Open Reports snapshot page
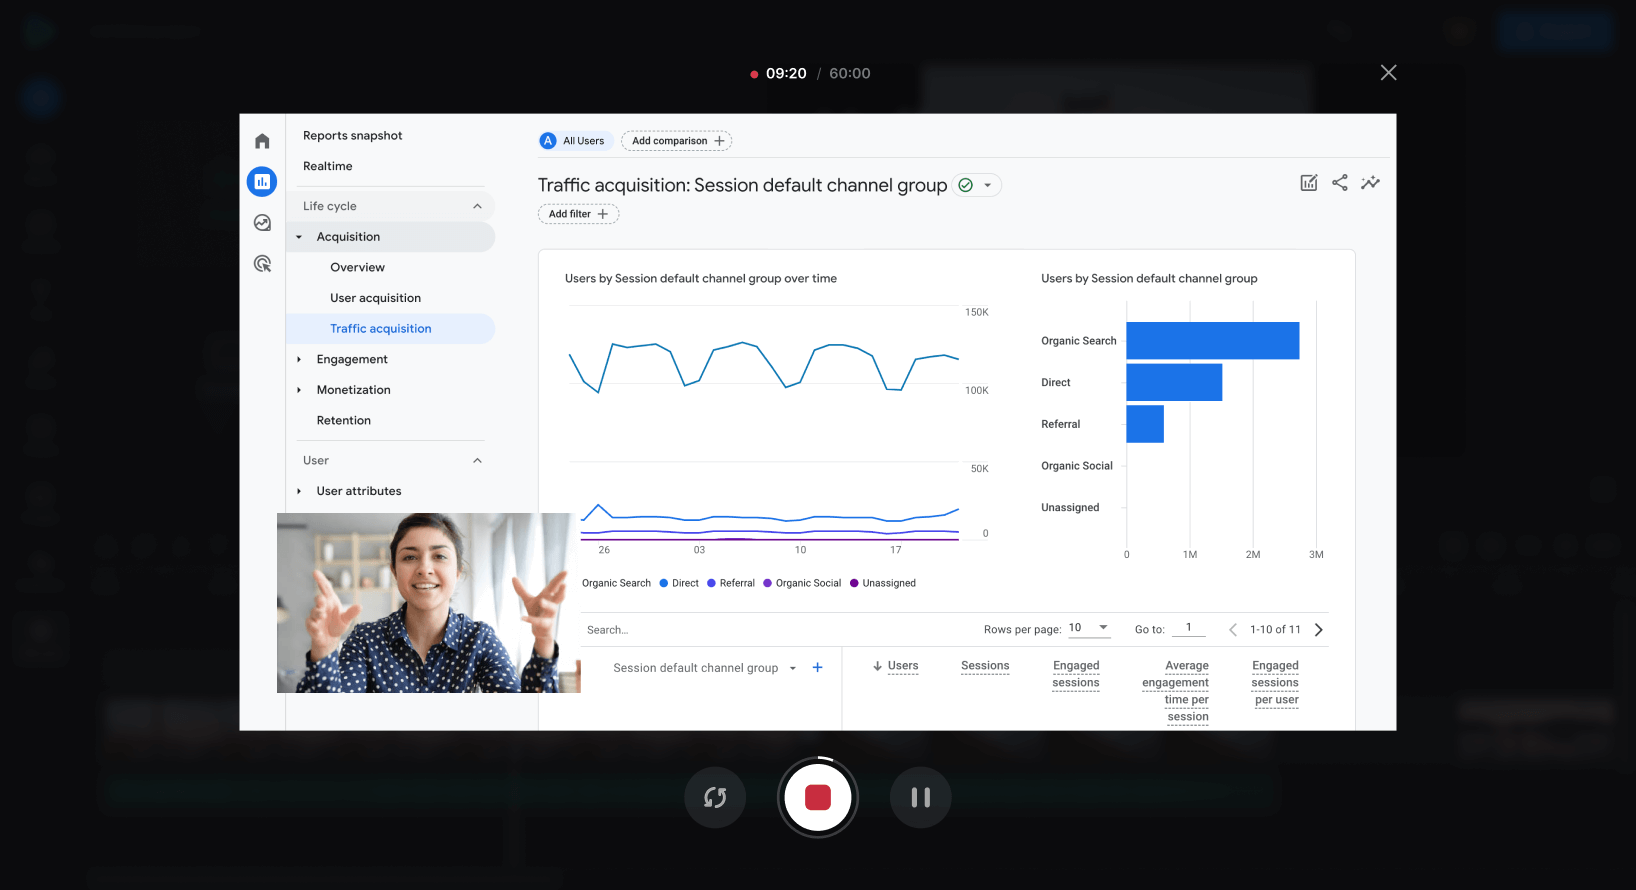The width and height of the screenshot is (1636, 890). [352, 136]
